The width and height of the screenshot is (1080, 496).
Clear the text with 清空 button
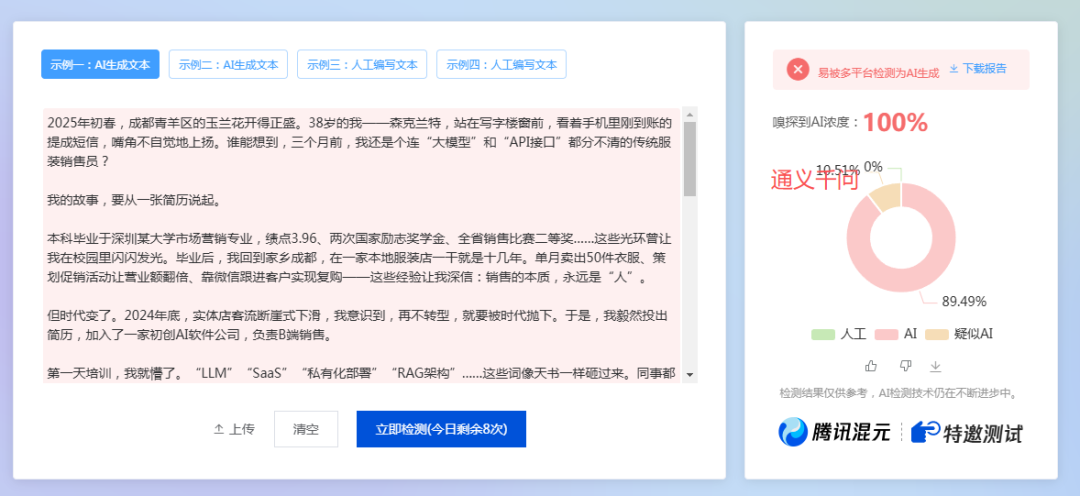pos(306,429)
